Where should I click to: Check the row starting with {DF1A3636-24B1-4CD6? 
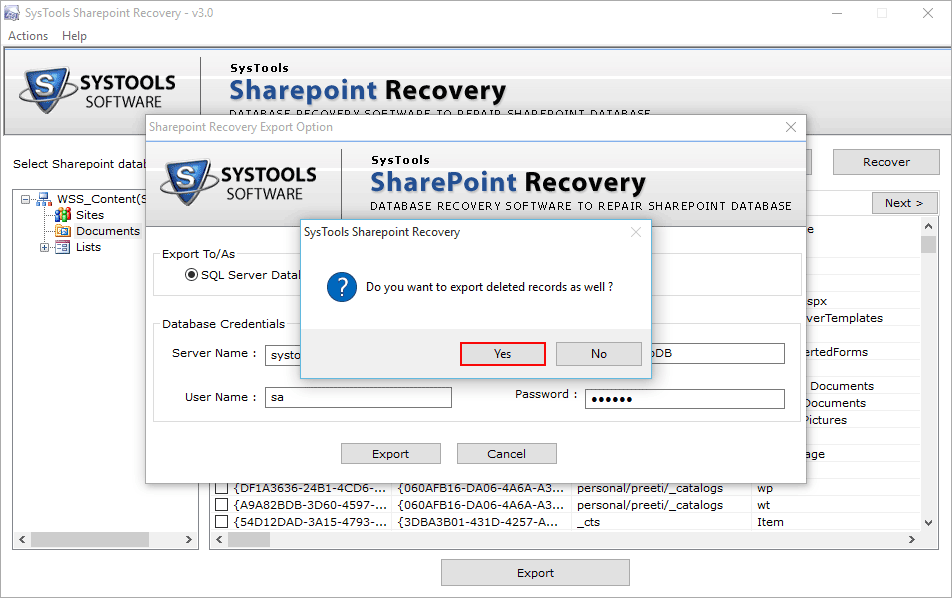tap(222, 488)
